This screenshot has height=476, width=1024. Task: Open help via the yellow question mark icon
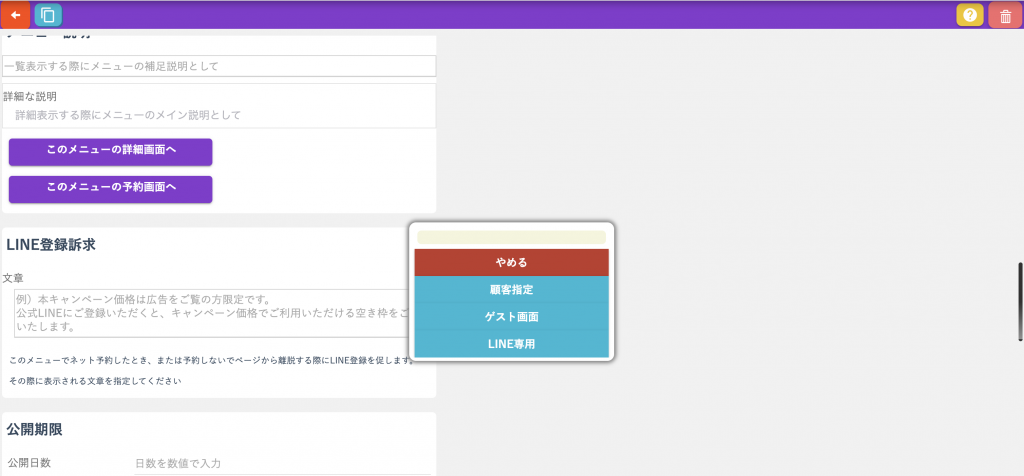[x=969, y=15]
